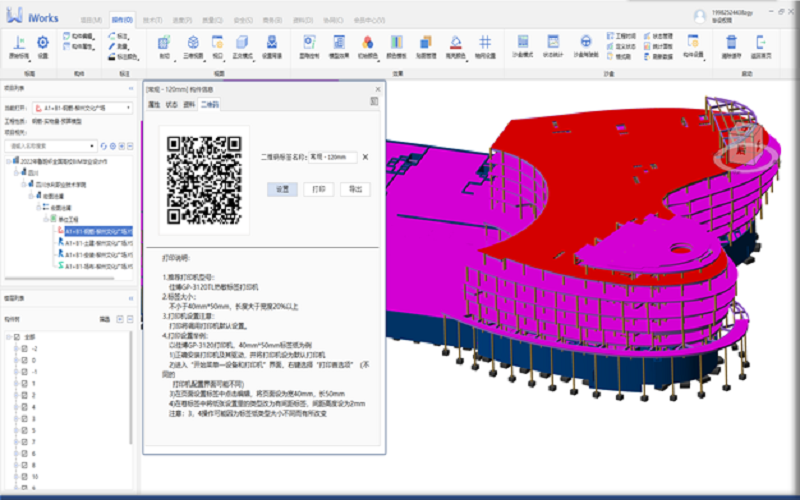Click the QR label name input field

[x=333, y=157]
